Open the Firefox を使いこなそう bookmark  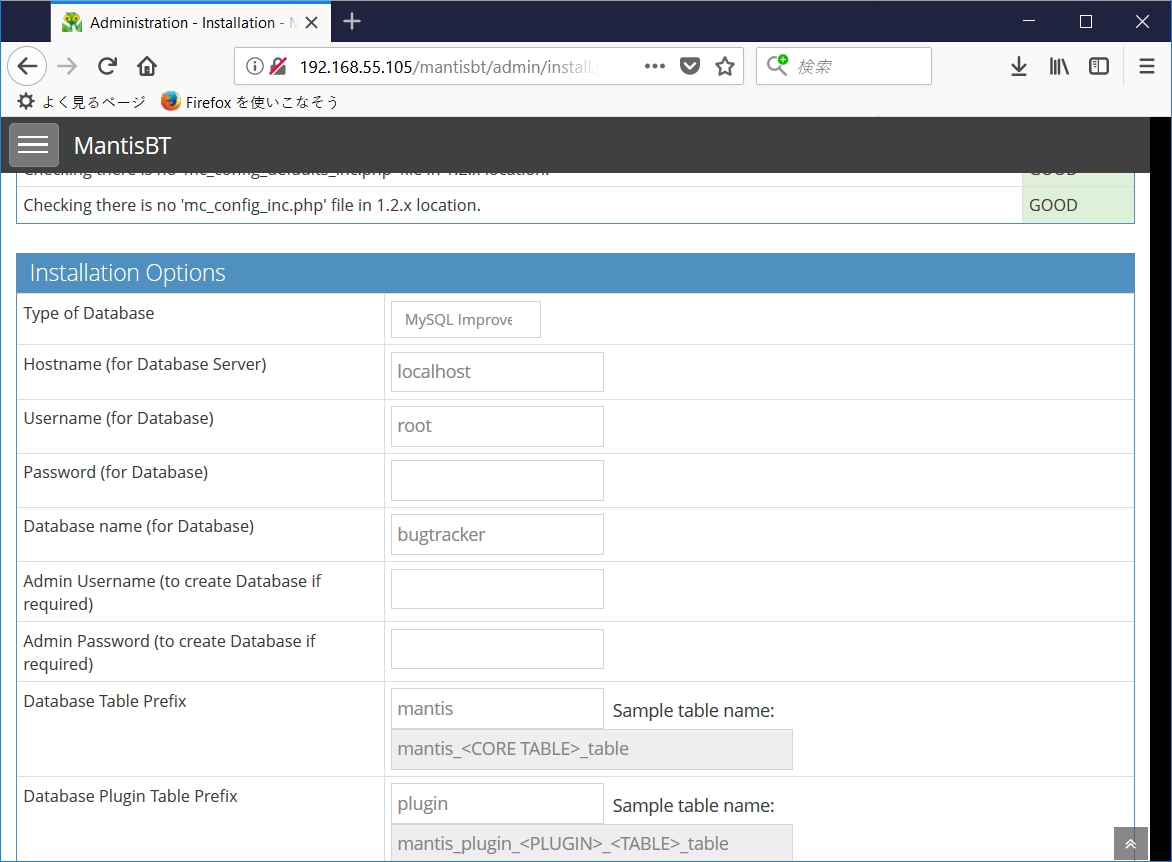tap(250, 101)
